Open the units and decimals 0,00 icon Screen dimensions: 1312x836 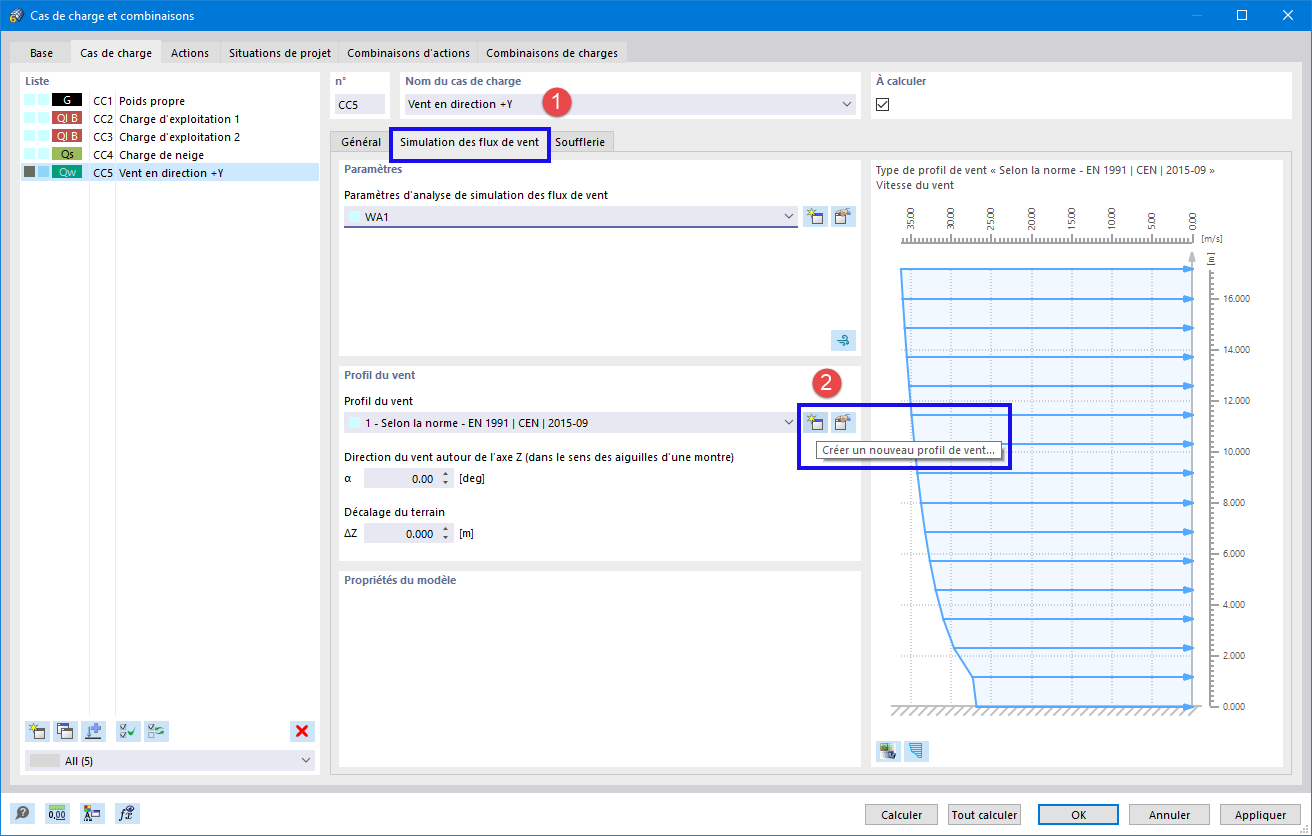(x=57, y=814)
